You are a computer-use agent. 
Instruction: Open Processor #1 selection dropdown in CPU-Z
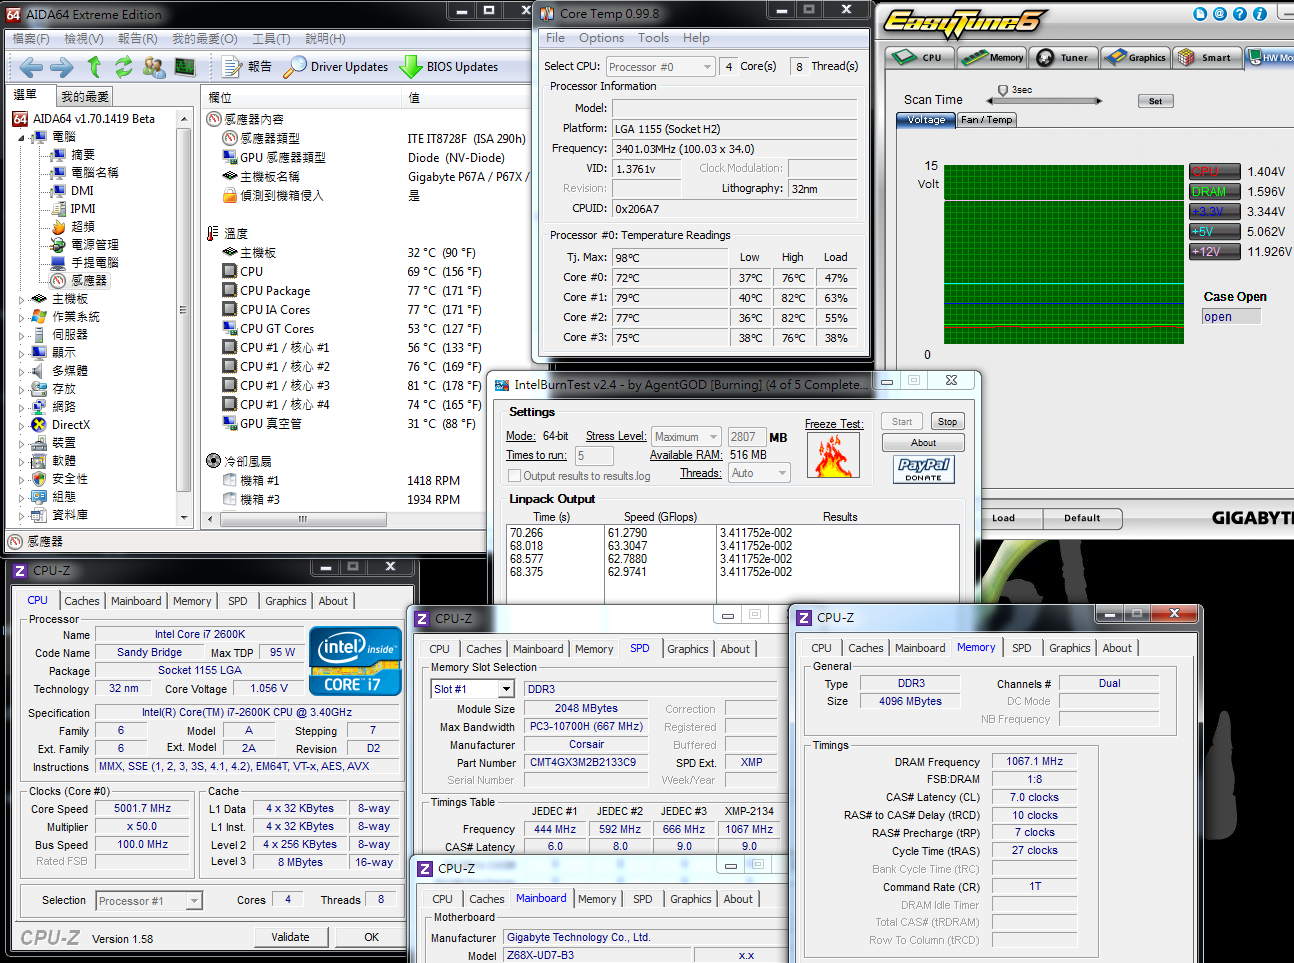pos(149,901)
